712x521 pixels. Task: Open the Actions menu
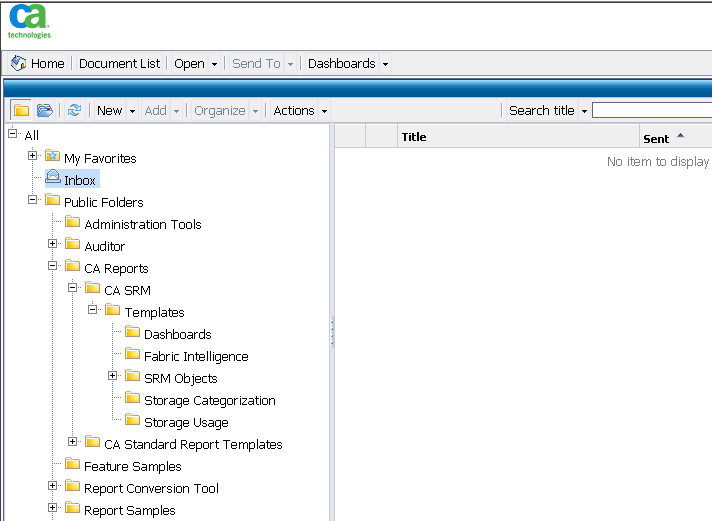(300, 111)
